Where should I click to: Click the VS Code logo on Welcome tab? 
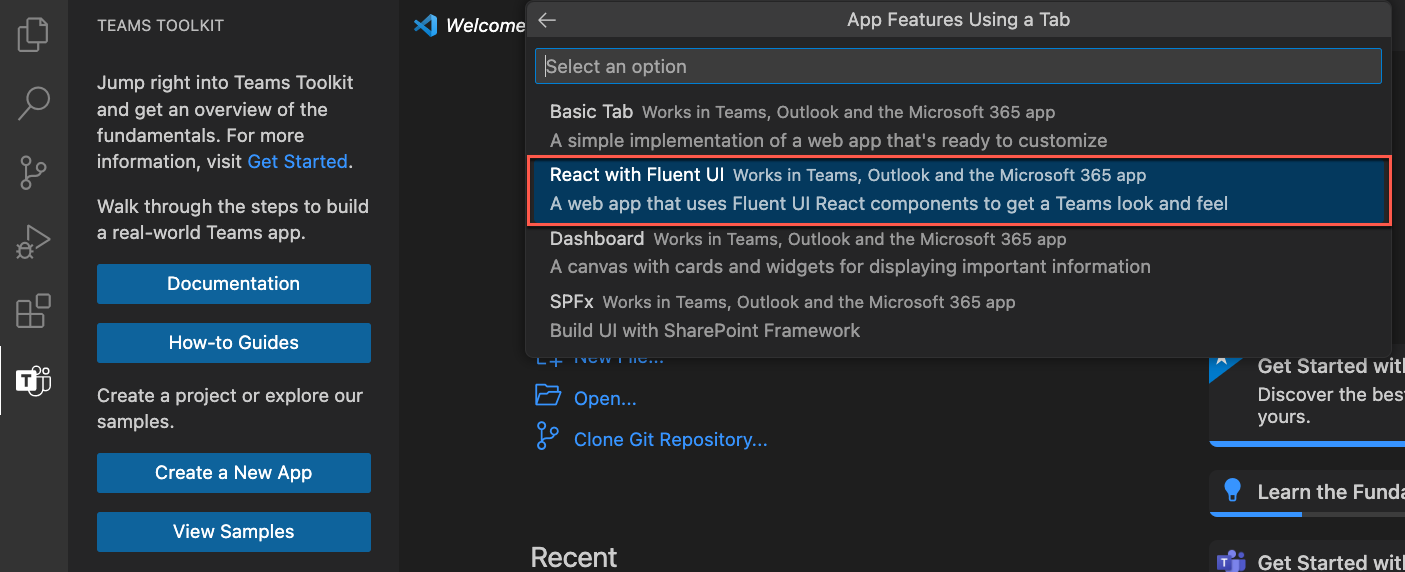426,25
